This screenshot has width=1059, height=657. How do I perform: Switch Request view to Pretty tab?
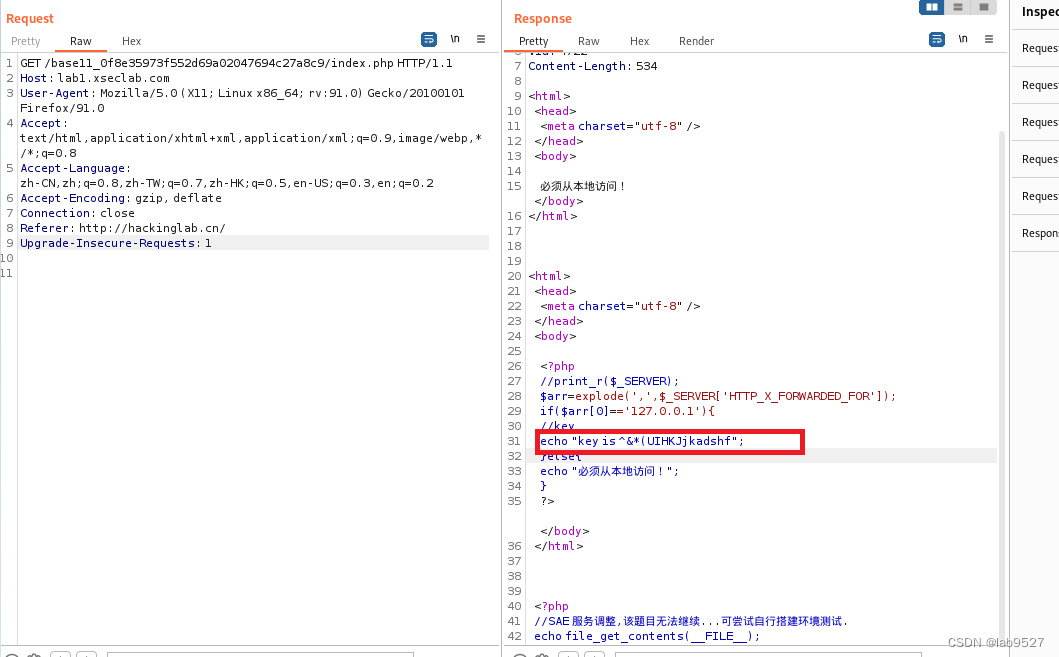tap(26, 41)
